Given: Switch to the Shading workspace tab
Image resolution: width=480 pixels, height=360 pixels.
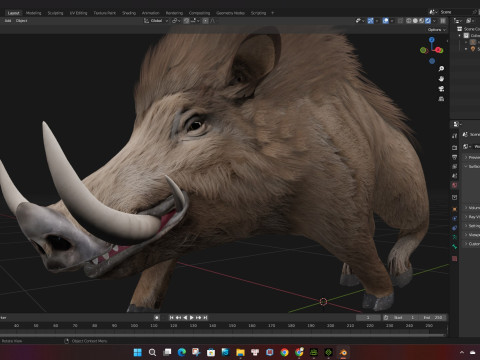Looking at the screenshot, I should 129,13.
